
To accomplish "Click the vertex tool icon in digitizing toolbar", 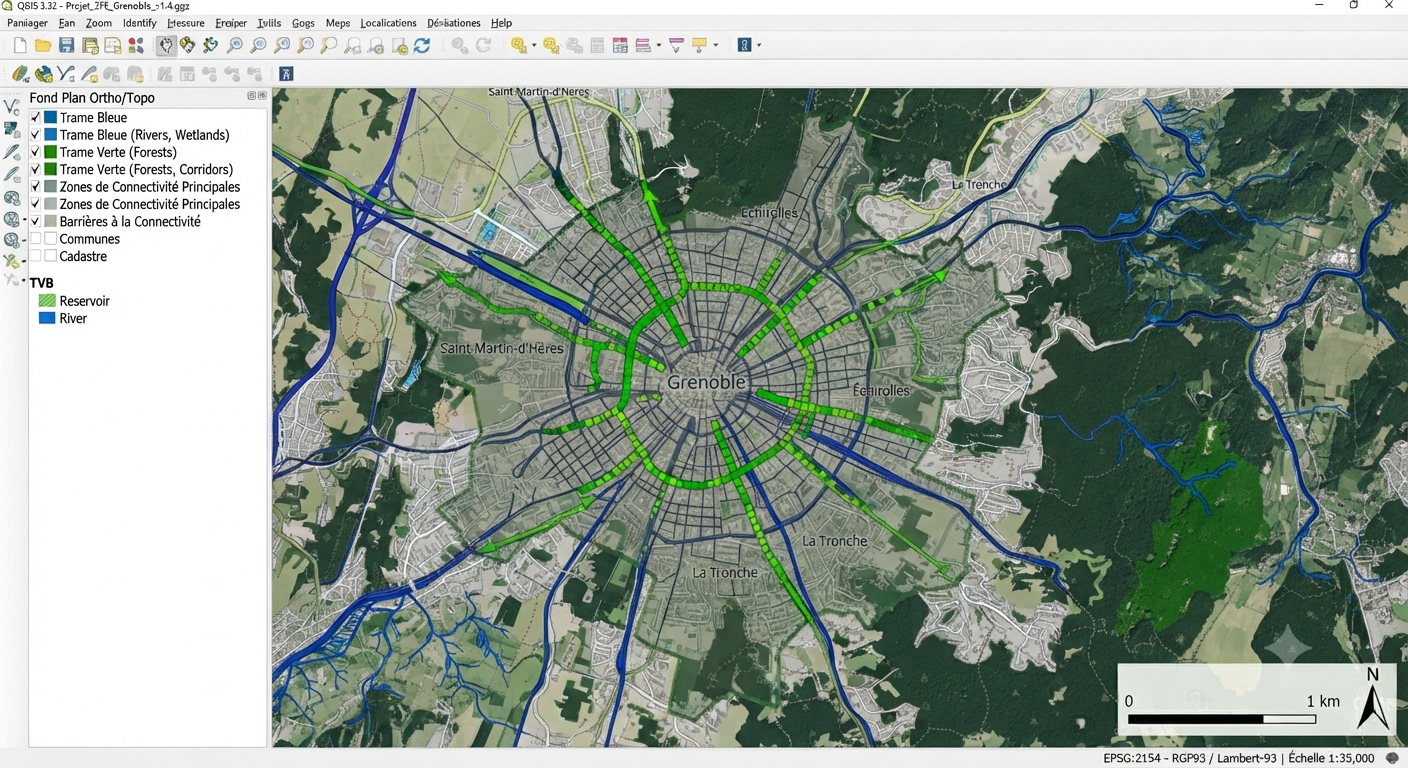I will [x=66, y=74].
